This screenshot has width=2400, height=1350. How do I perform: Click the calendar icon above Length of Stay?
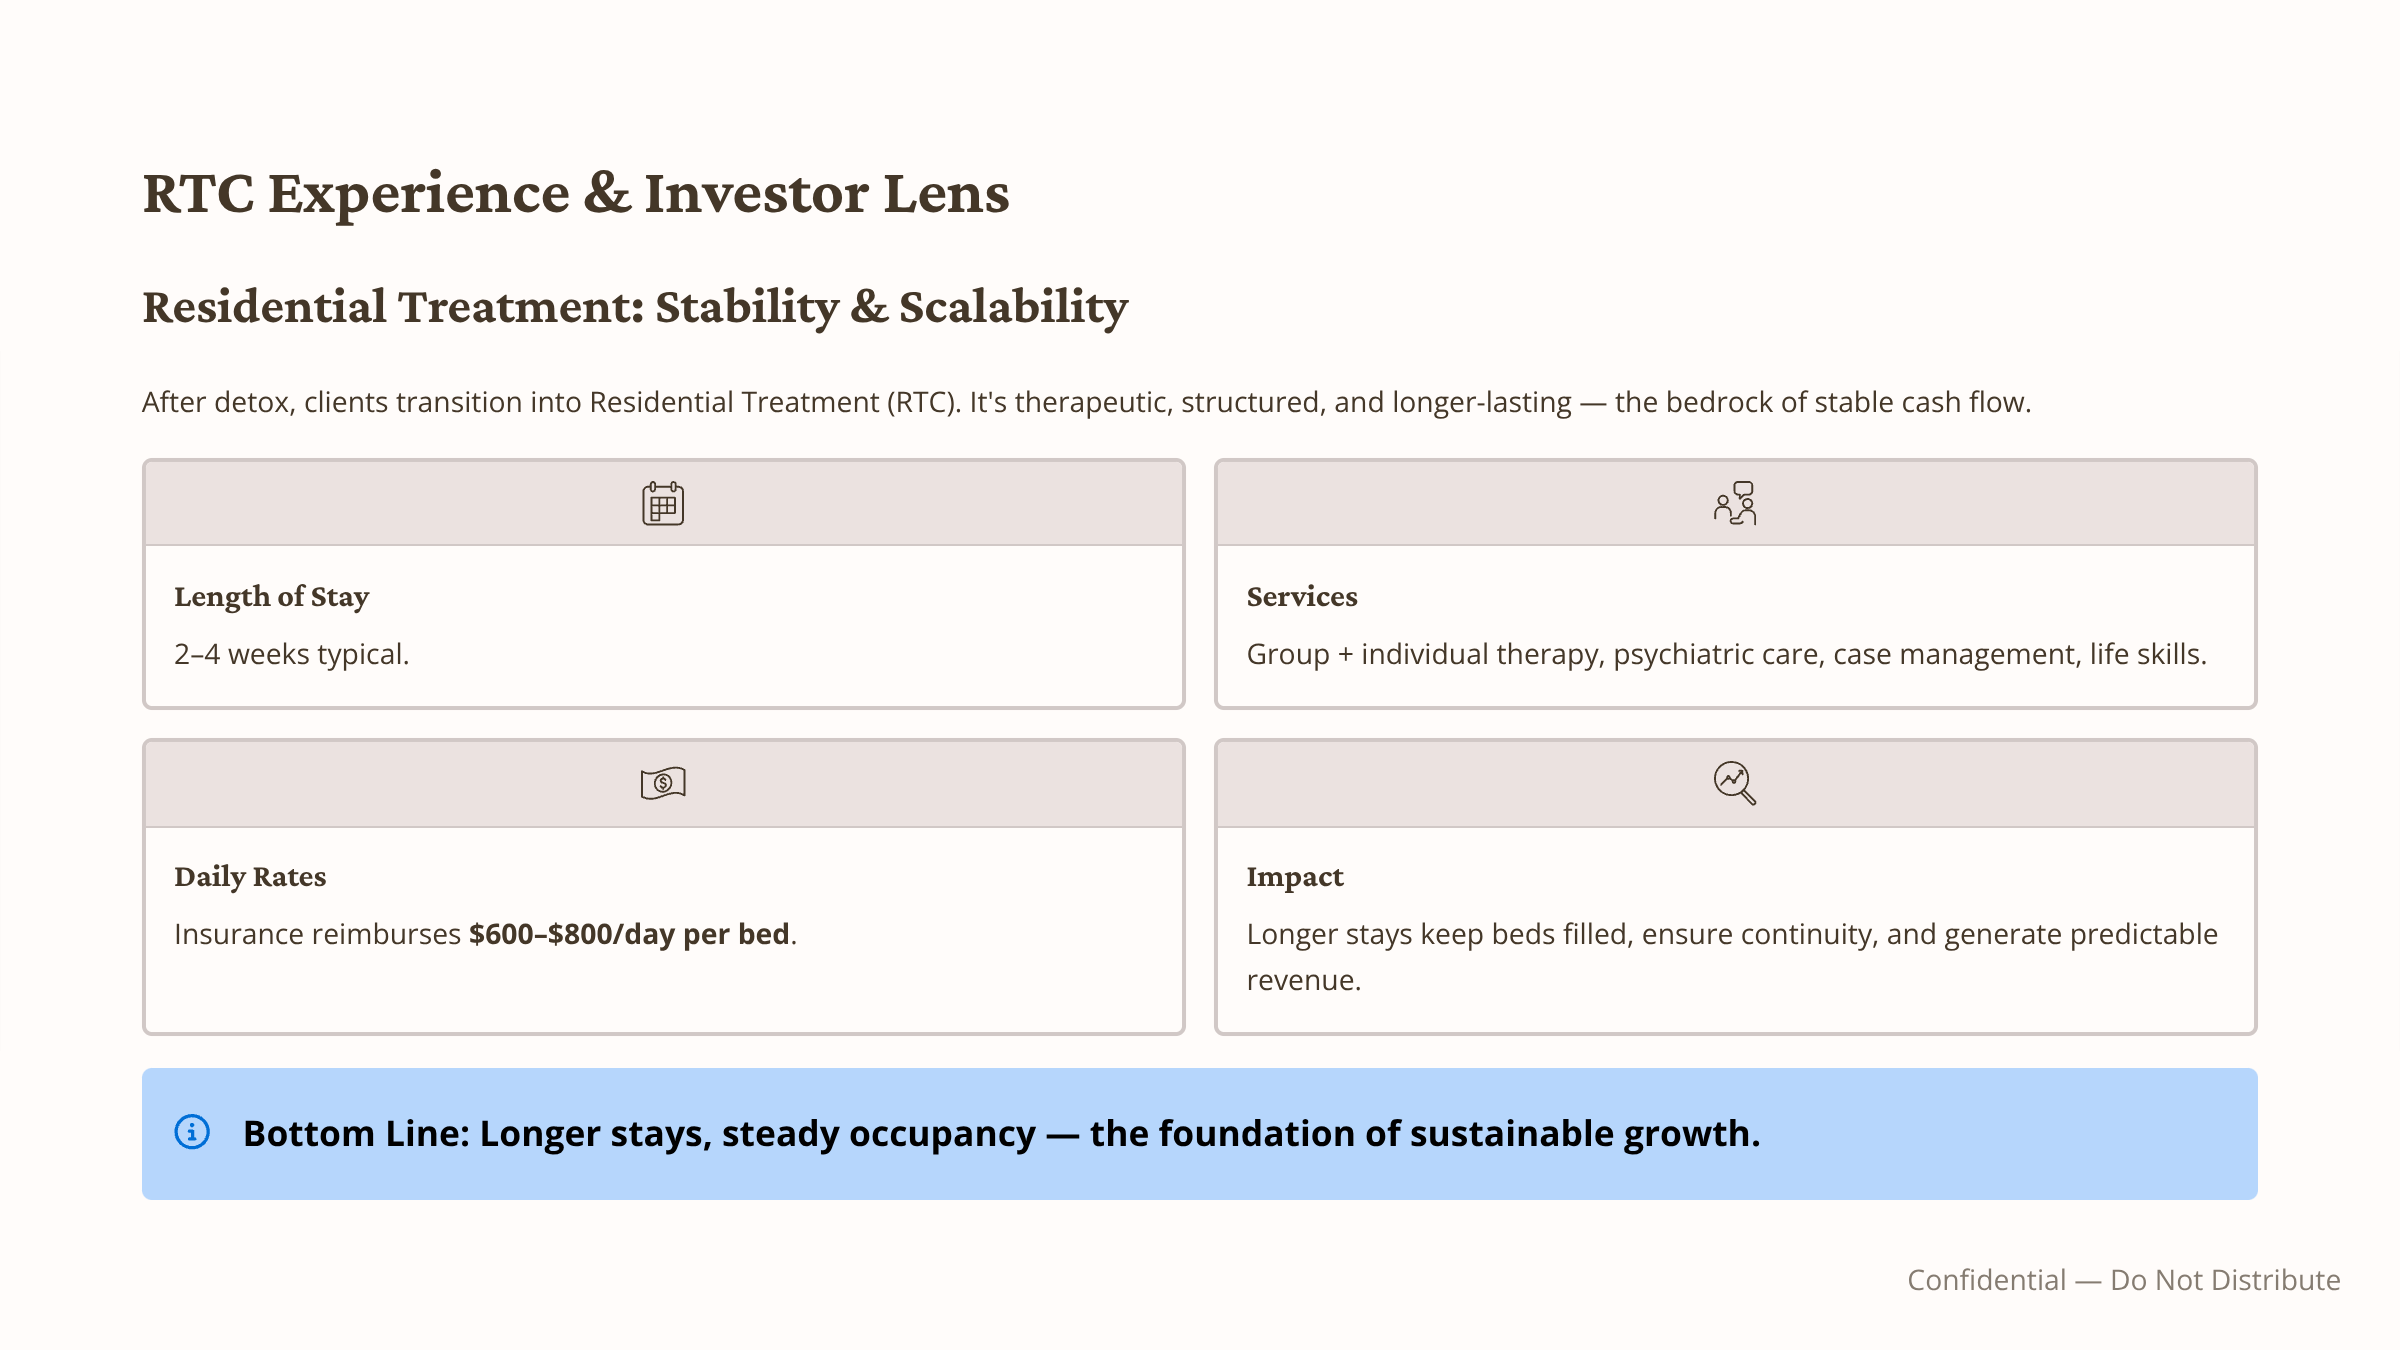[x=663, y=503]
